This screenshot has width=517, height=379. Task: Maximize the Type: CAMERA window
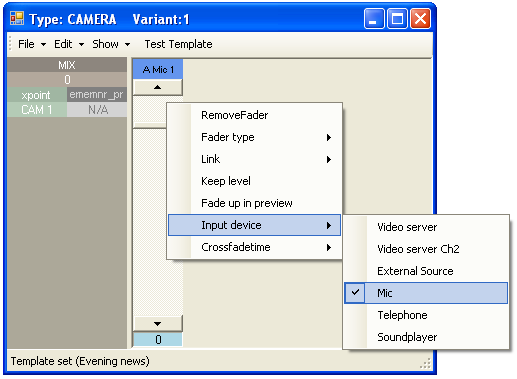click(x=397, y=19)
